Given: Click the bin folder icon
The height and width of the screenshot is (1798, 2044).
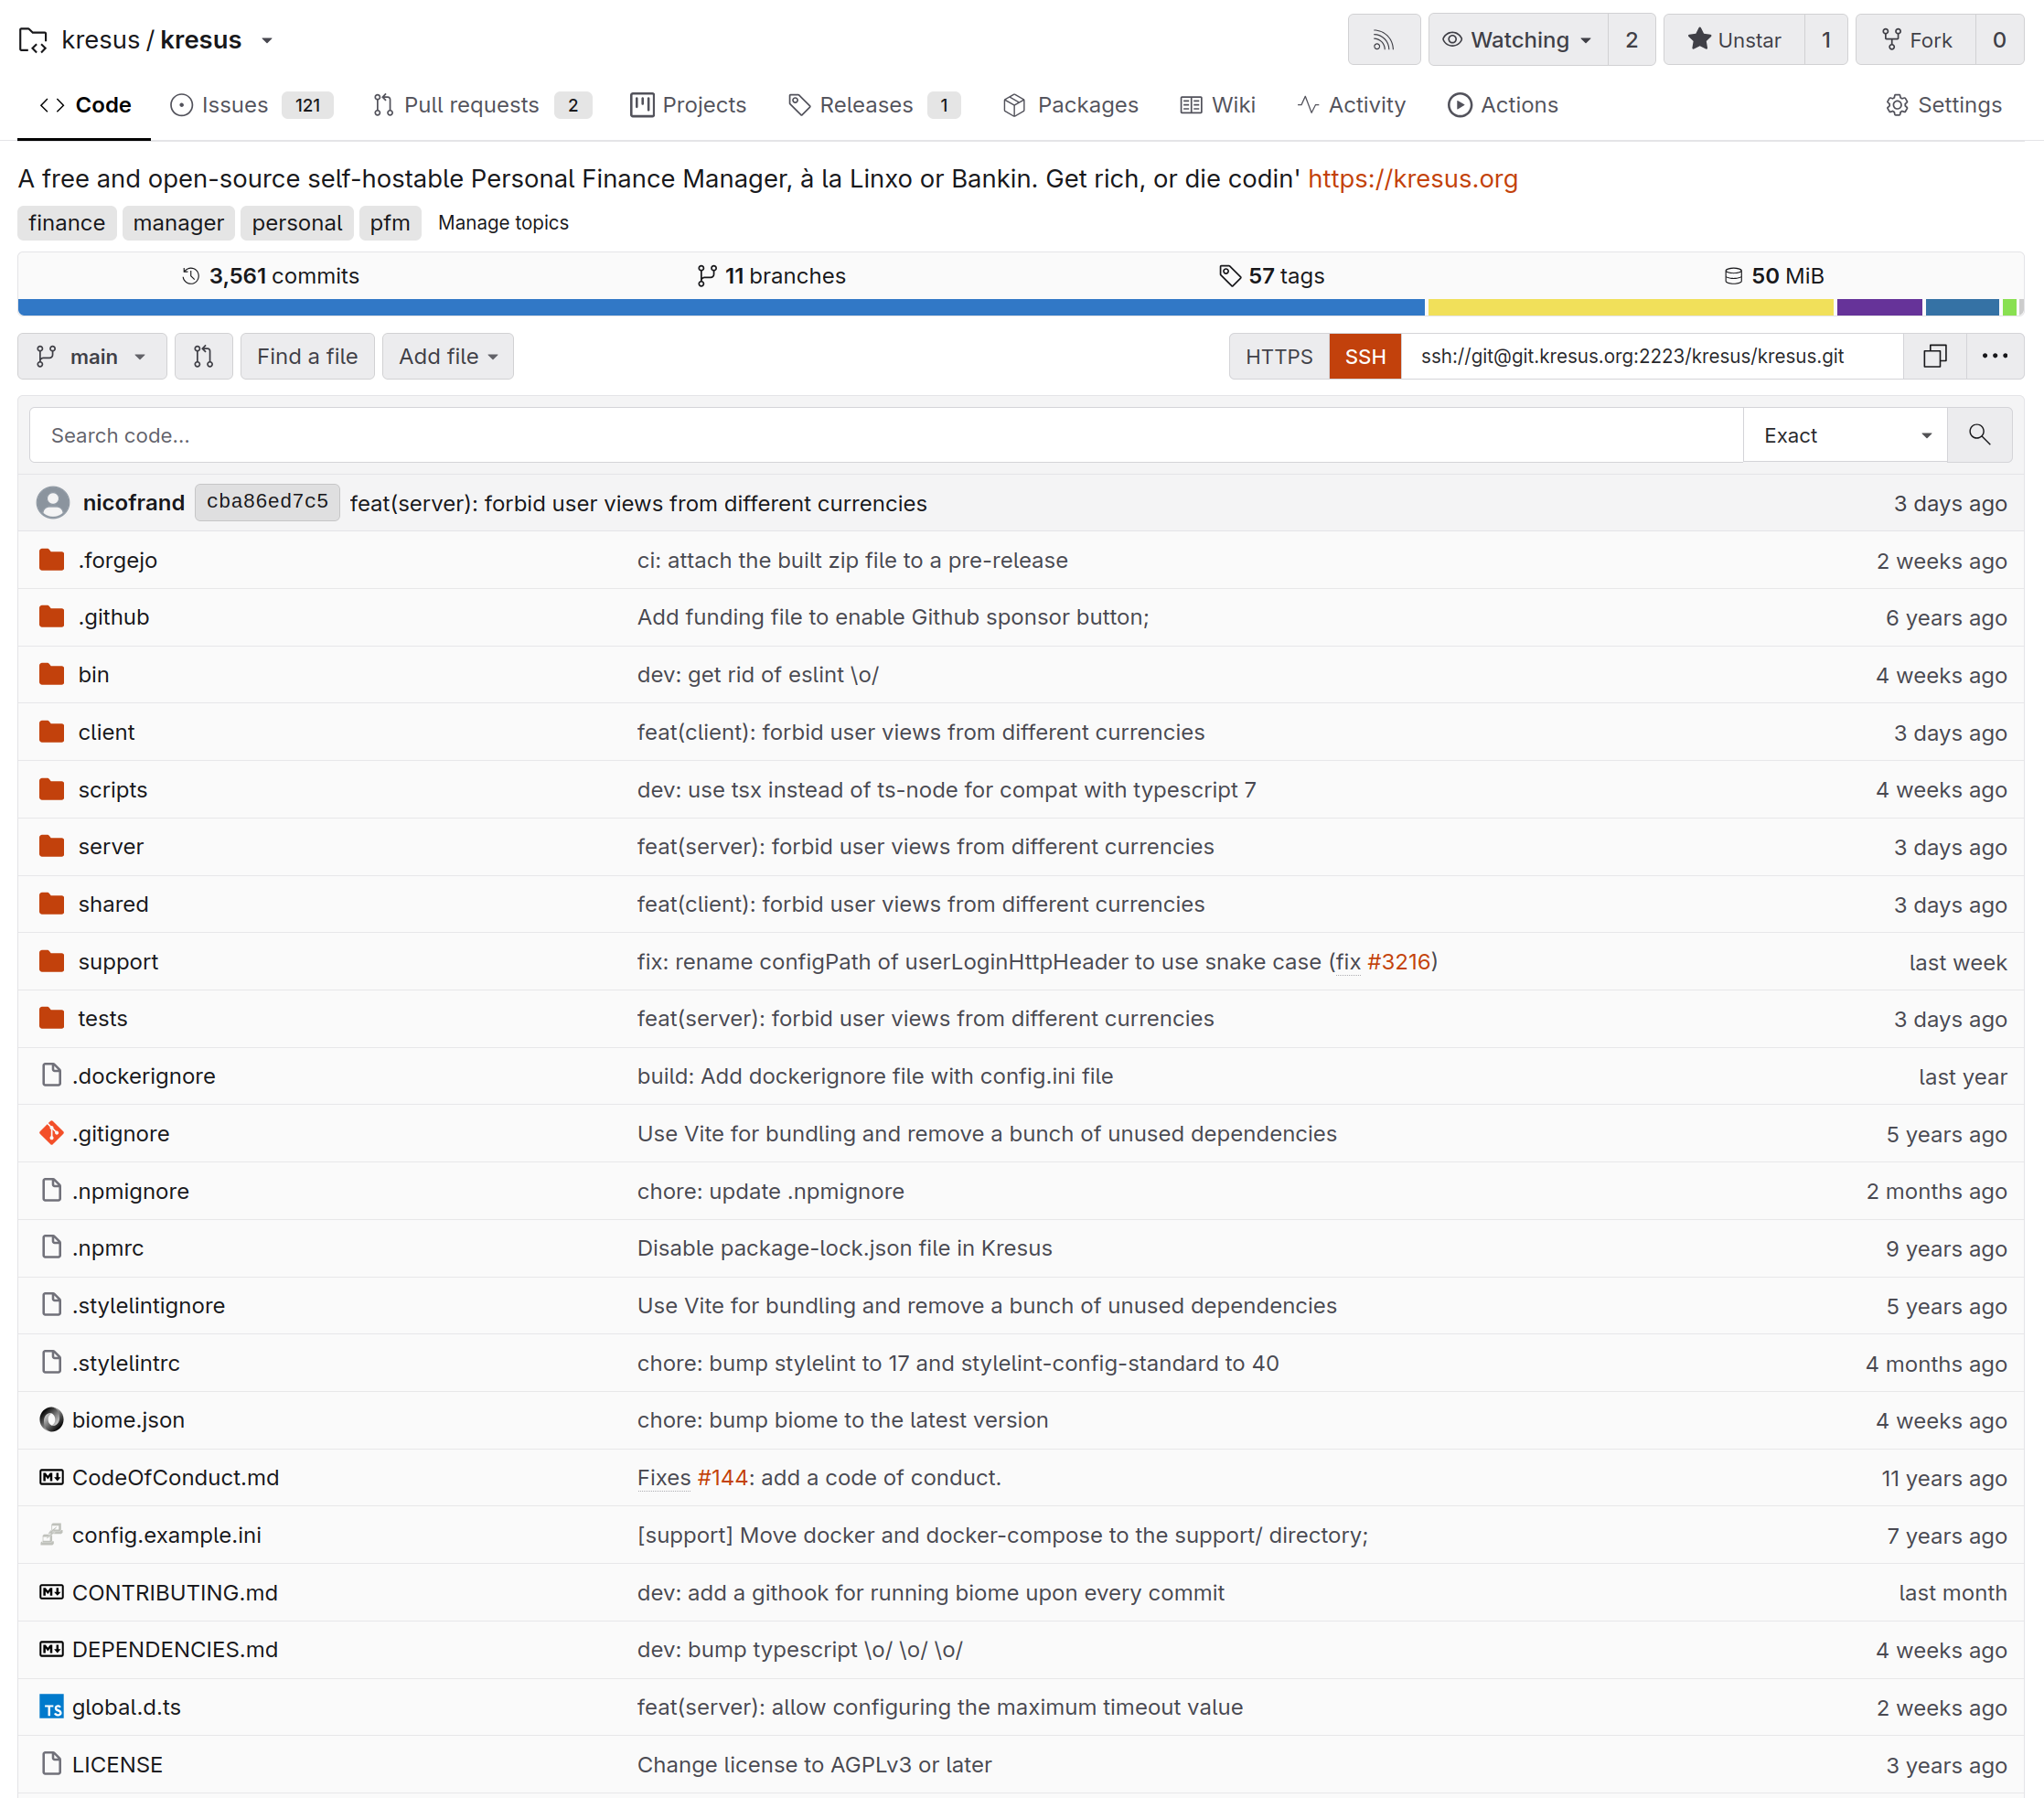Looking at the screenshot, I should click(52, 675).
